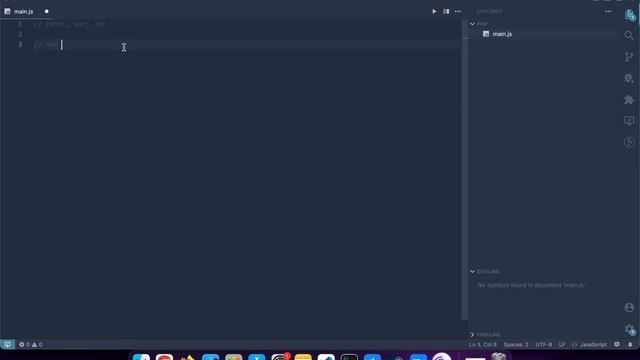This screenshot has height=360, width=640.
Task: Open editor More Actions menu
Action: pyautogui.click(x=458, y=11)
